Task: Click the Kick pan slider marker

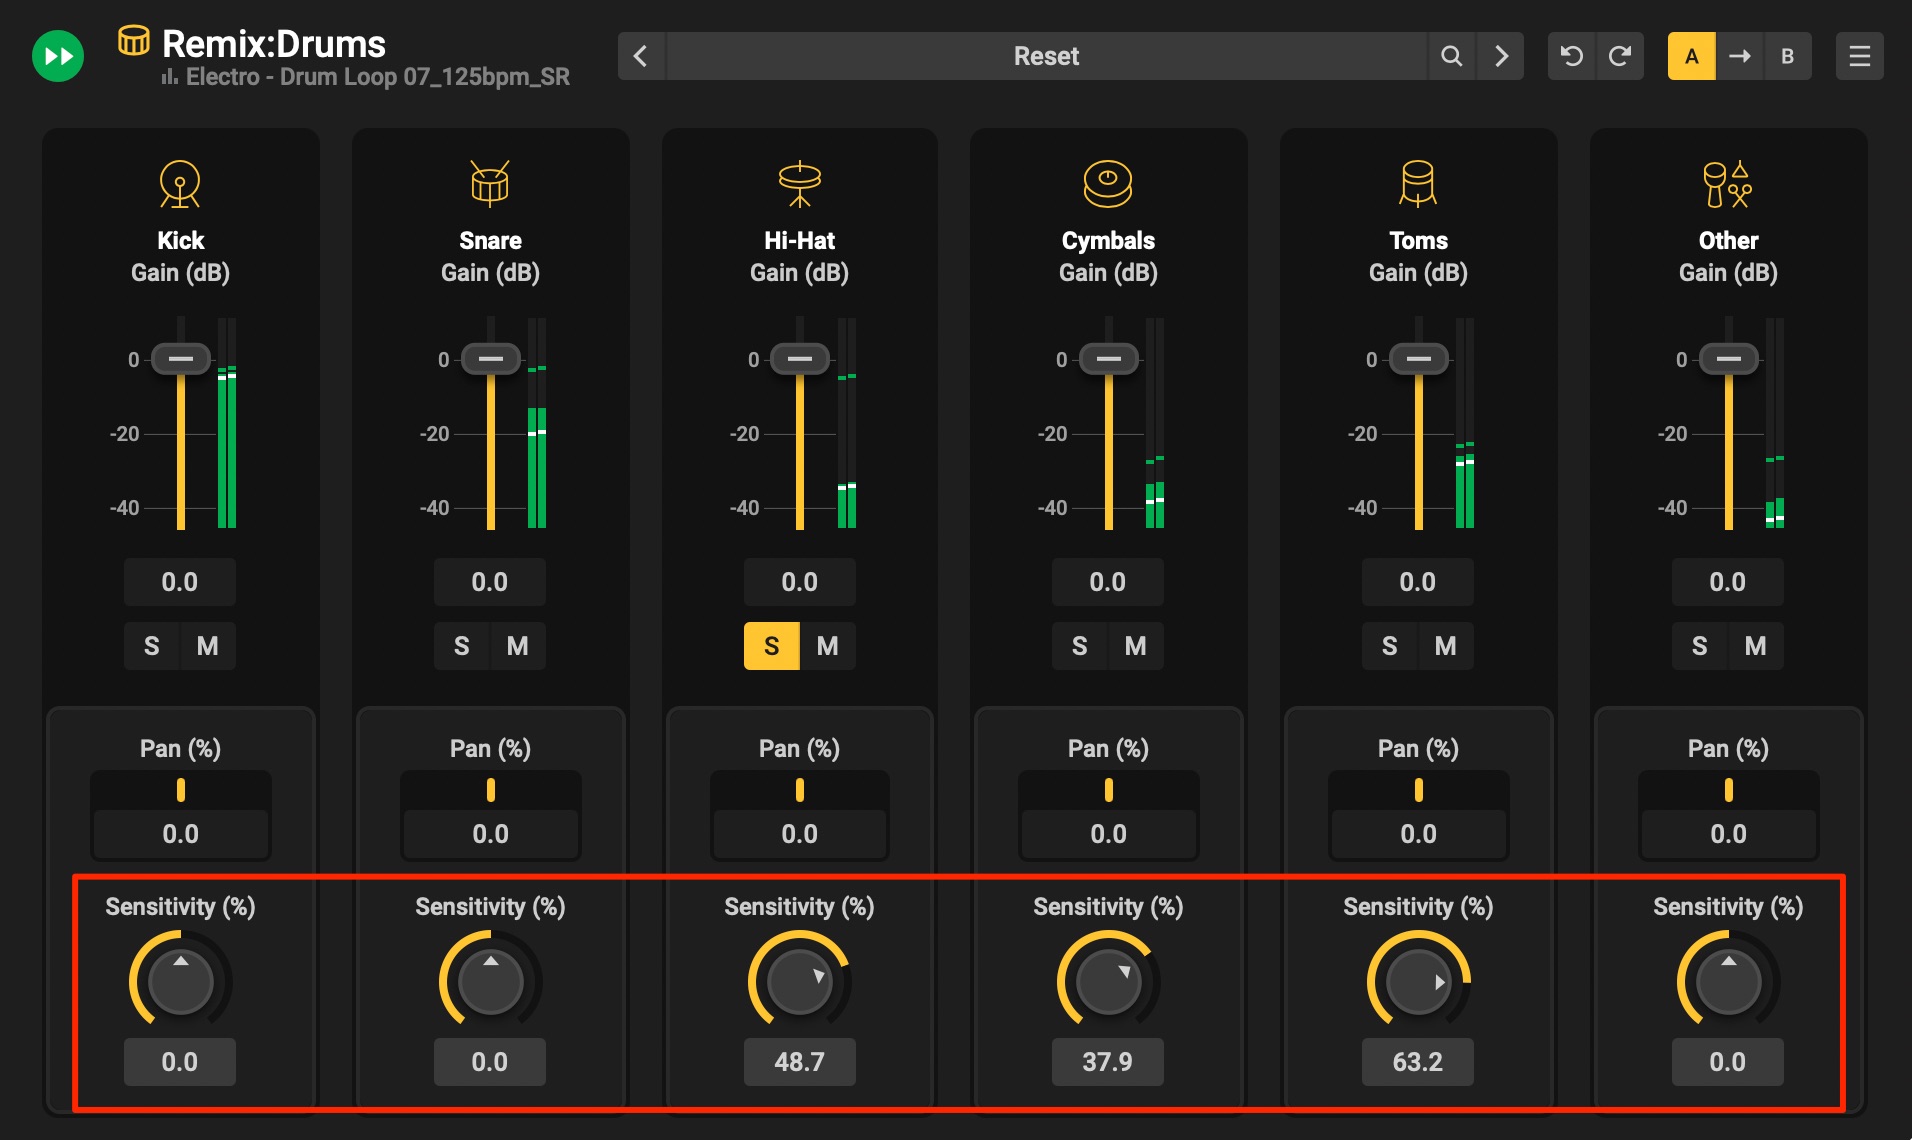Action: click(181, 790)
